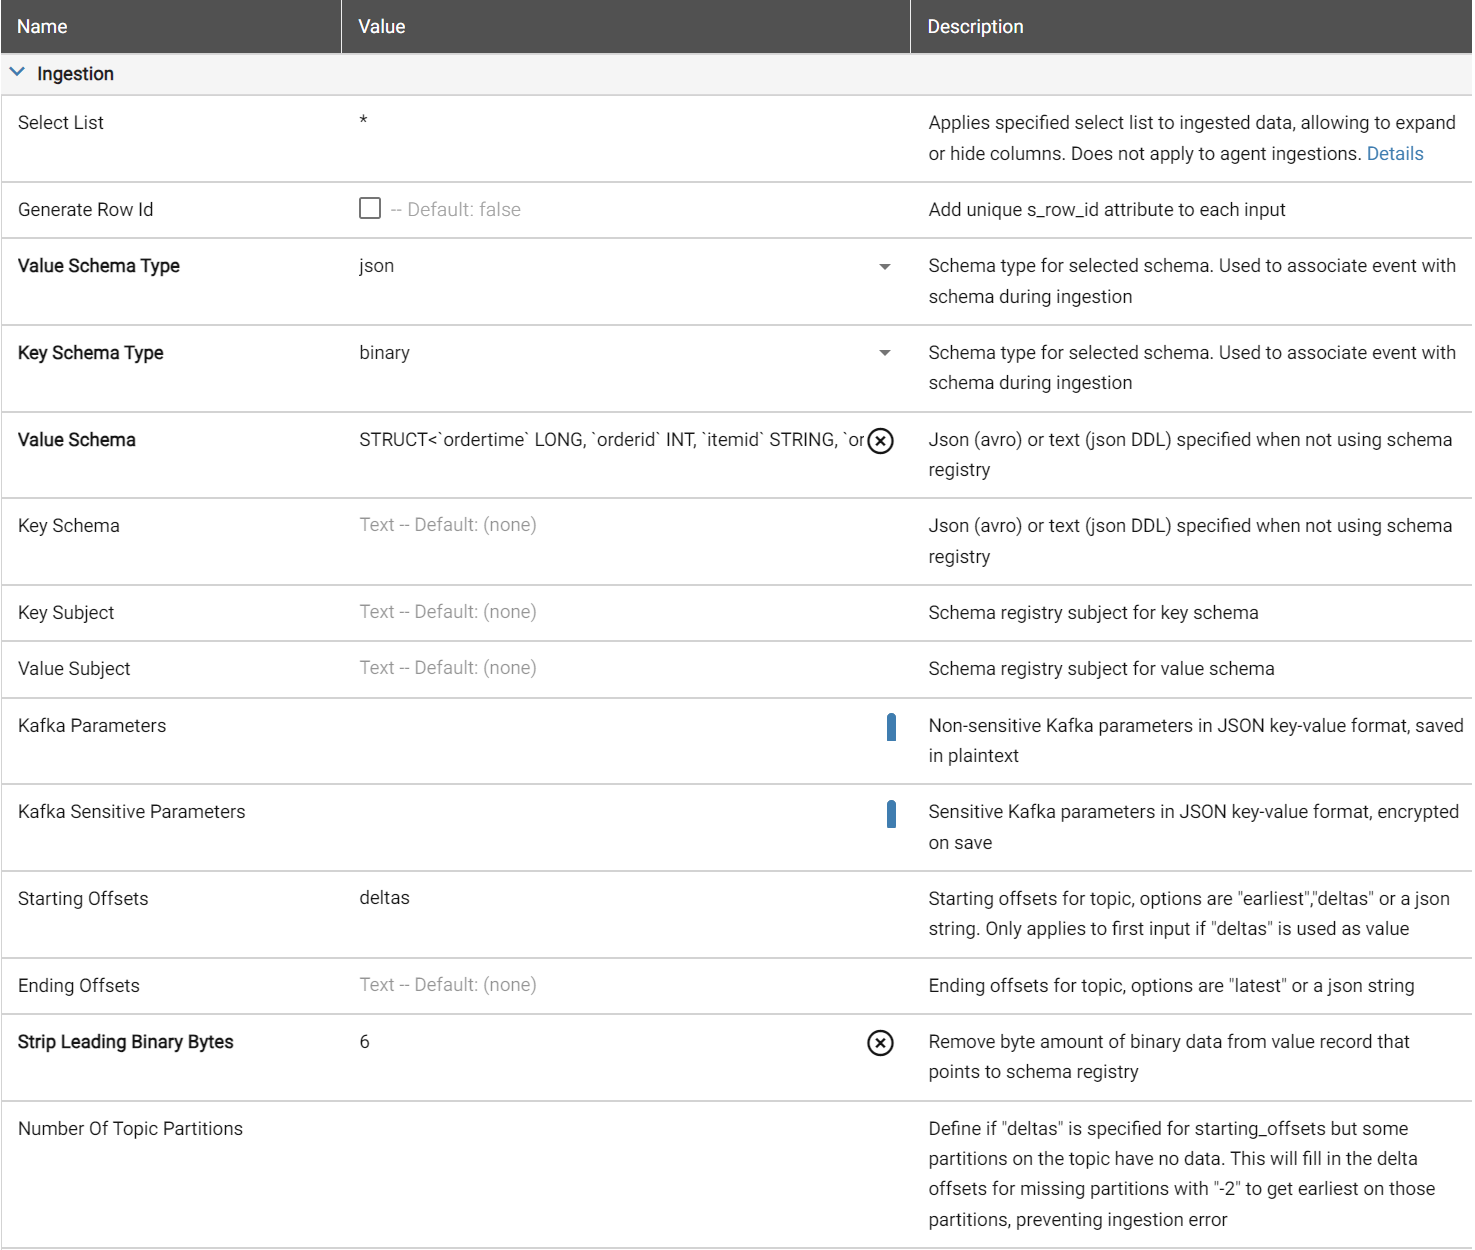Screen dimensions: 1475x1250
Task: Collapse the Ingestion section chevron
Action: 17,73
